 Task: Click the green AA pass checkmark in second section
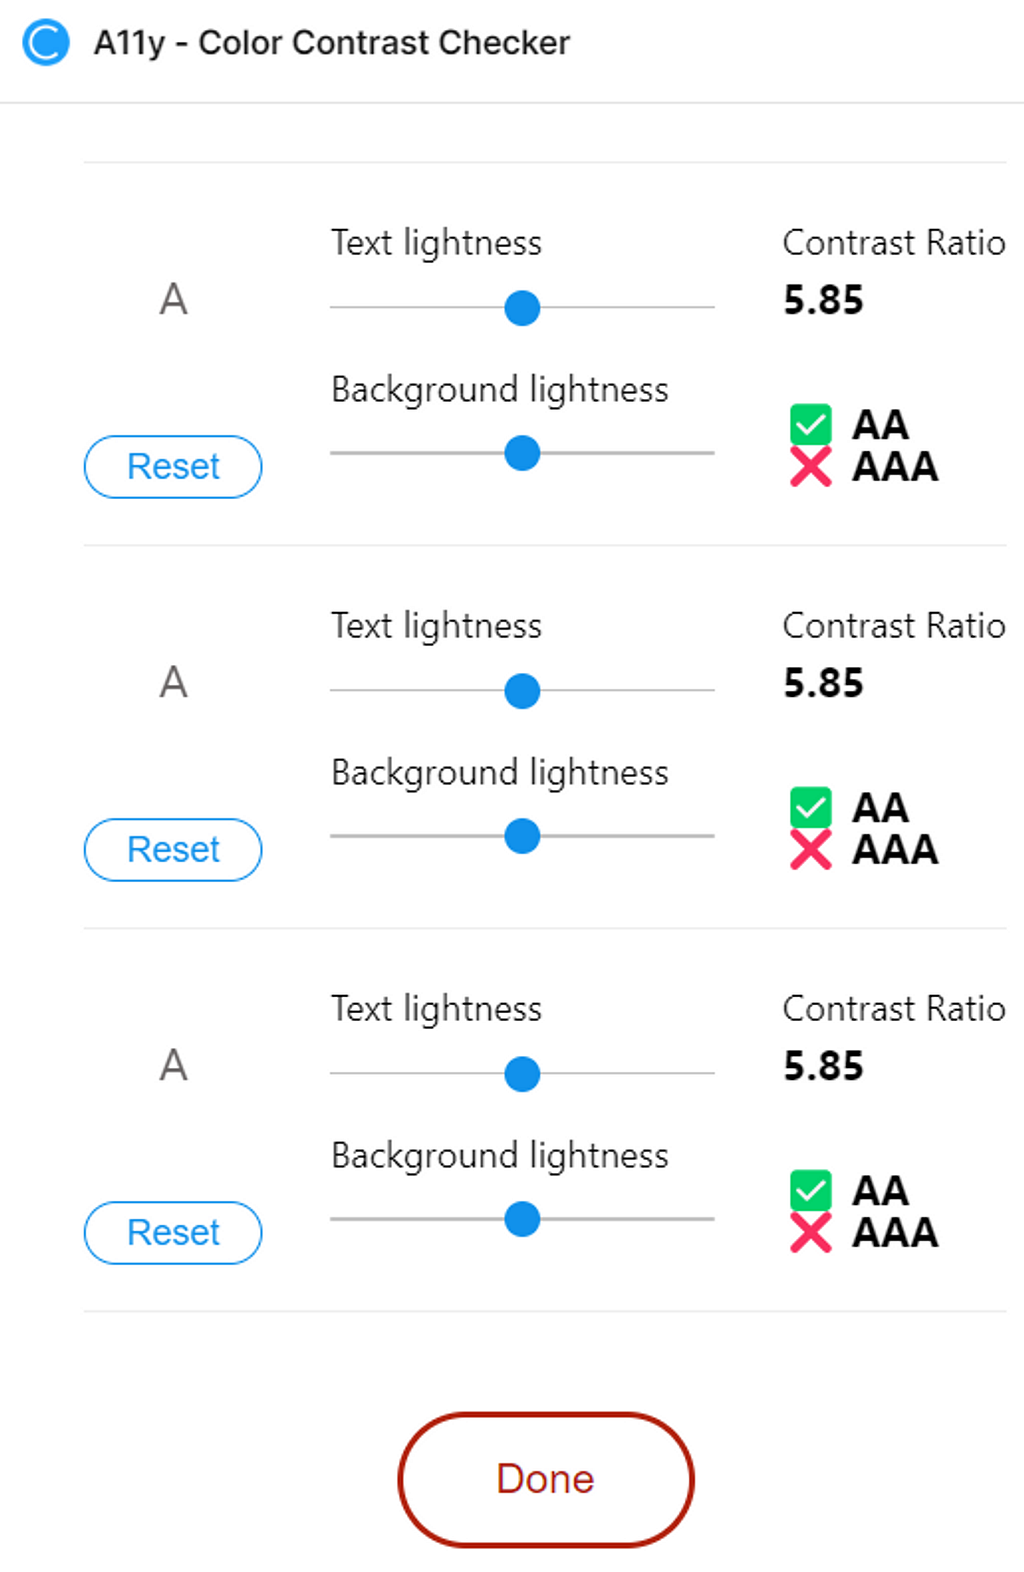tap(811, 807)
